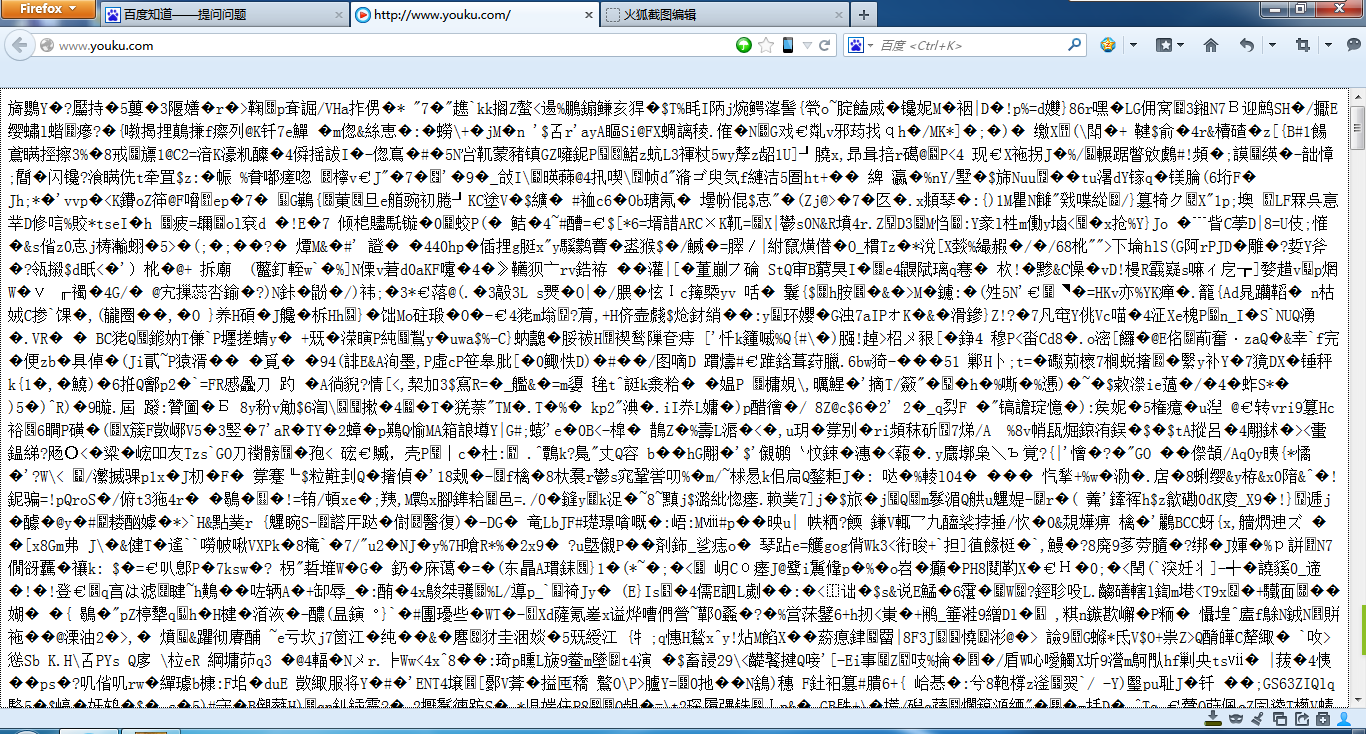This screenshot has width=1366, height=734.
Task: Click the undo restore arrow icon
Action: point(1247,45)
